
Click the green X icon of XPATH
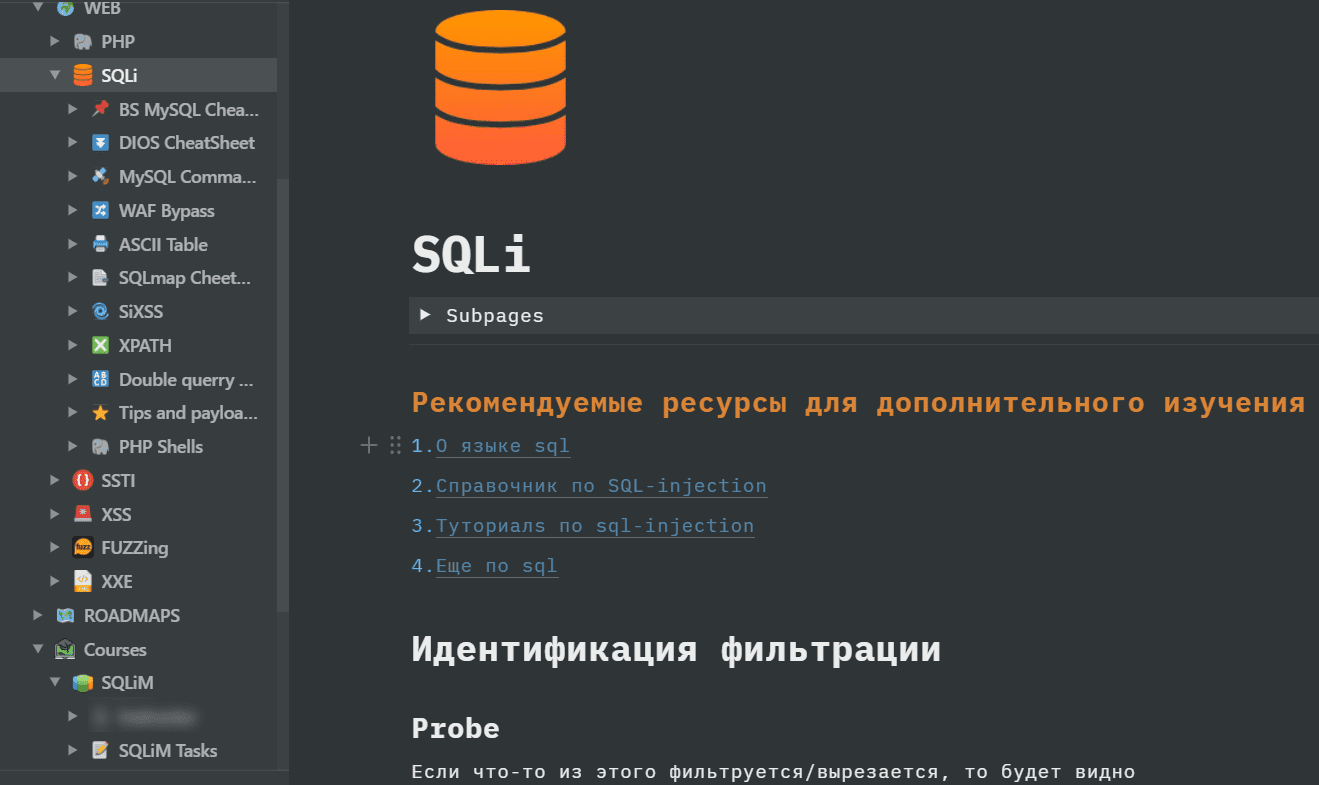(100, 345)
